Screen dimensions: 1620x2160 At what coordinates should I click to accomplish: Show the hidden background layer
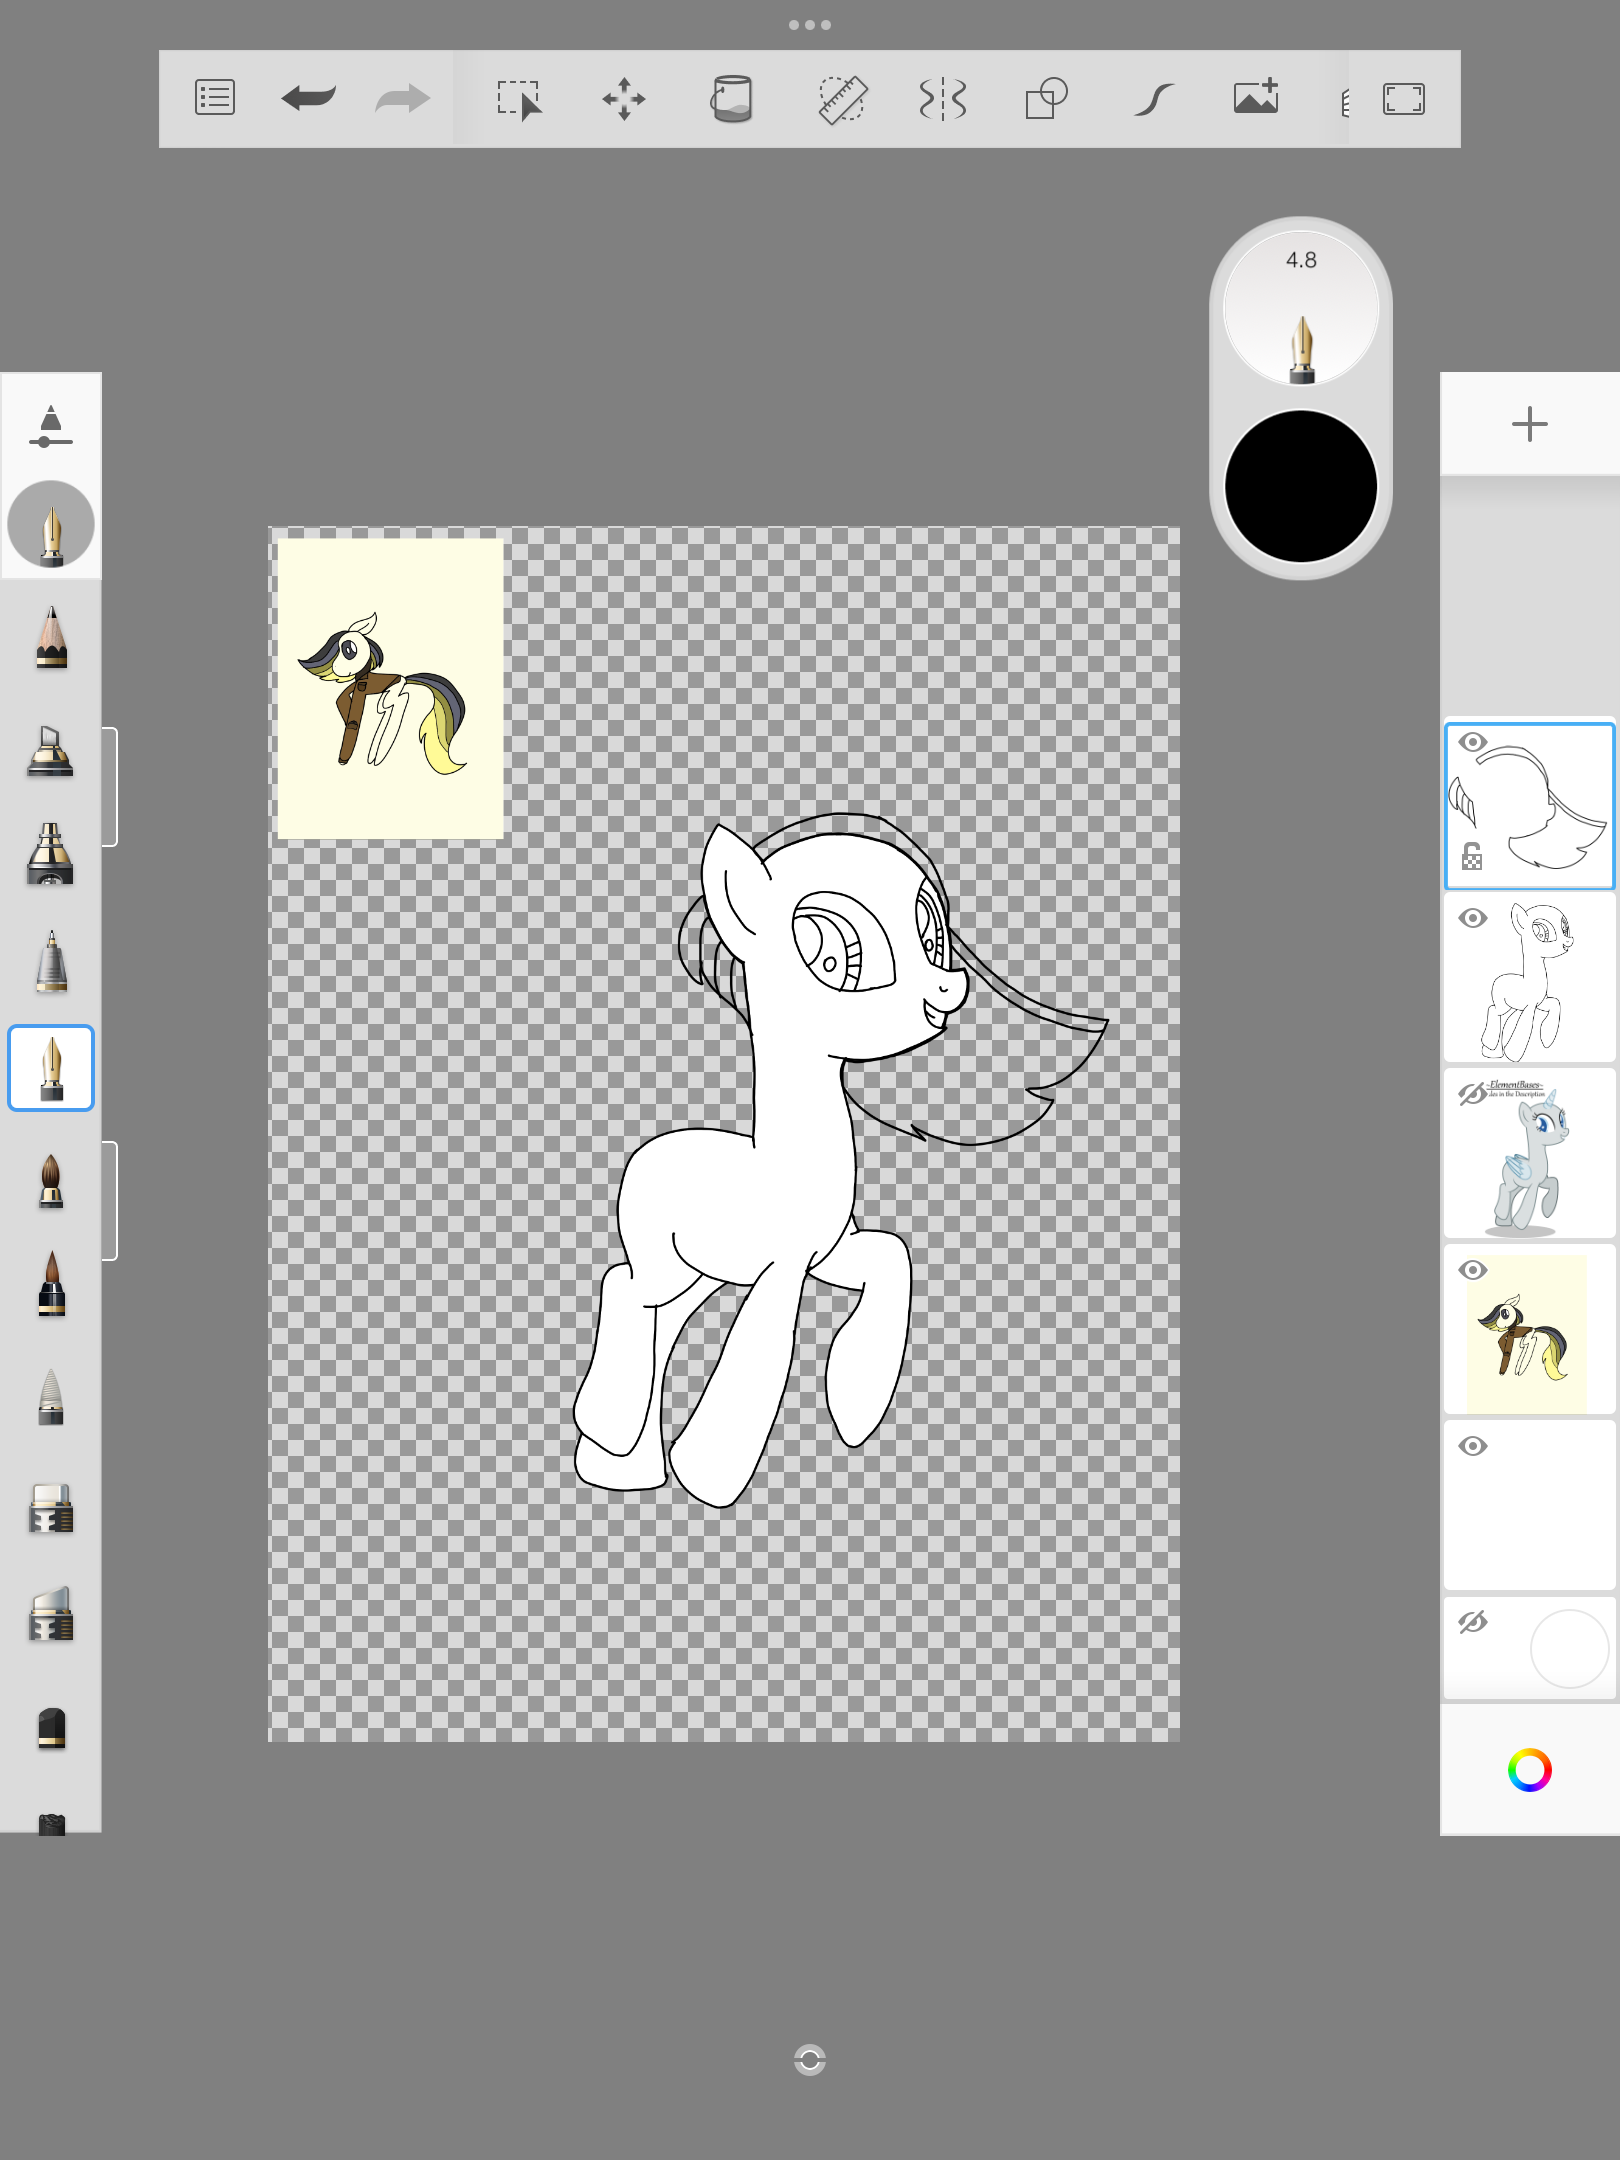(x=1472, y=1622)
